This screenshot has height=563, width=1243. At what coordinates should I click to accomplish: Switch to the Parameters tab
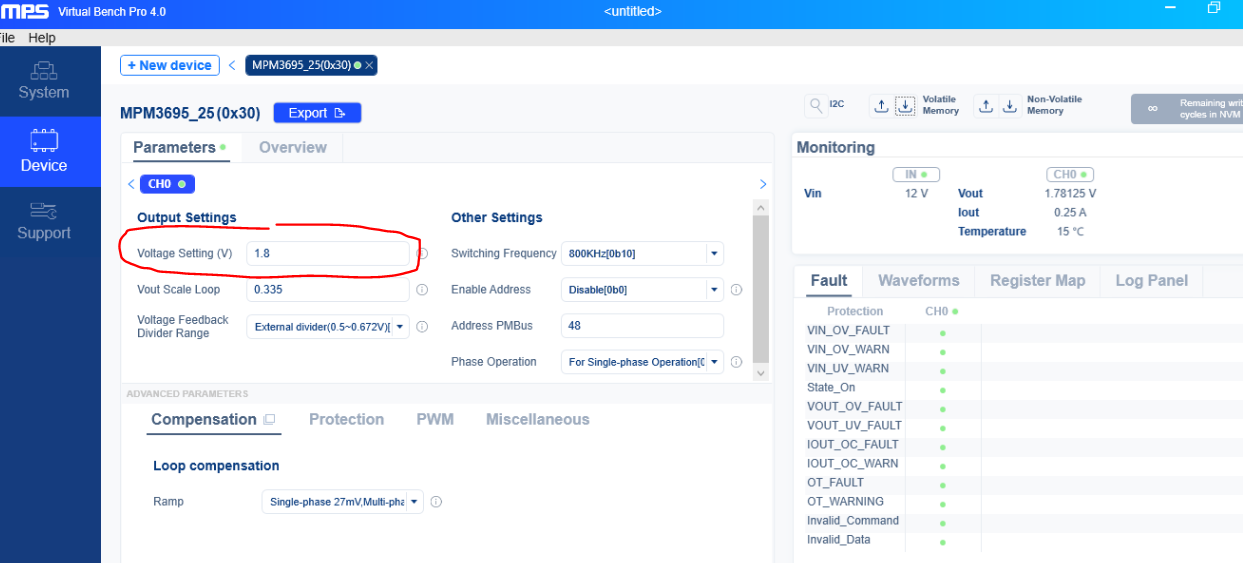(x=179, y=147)
